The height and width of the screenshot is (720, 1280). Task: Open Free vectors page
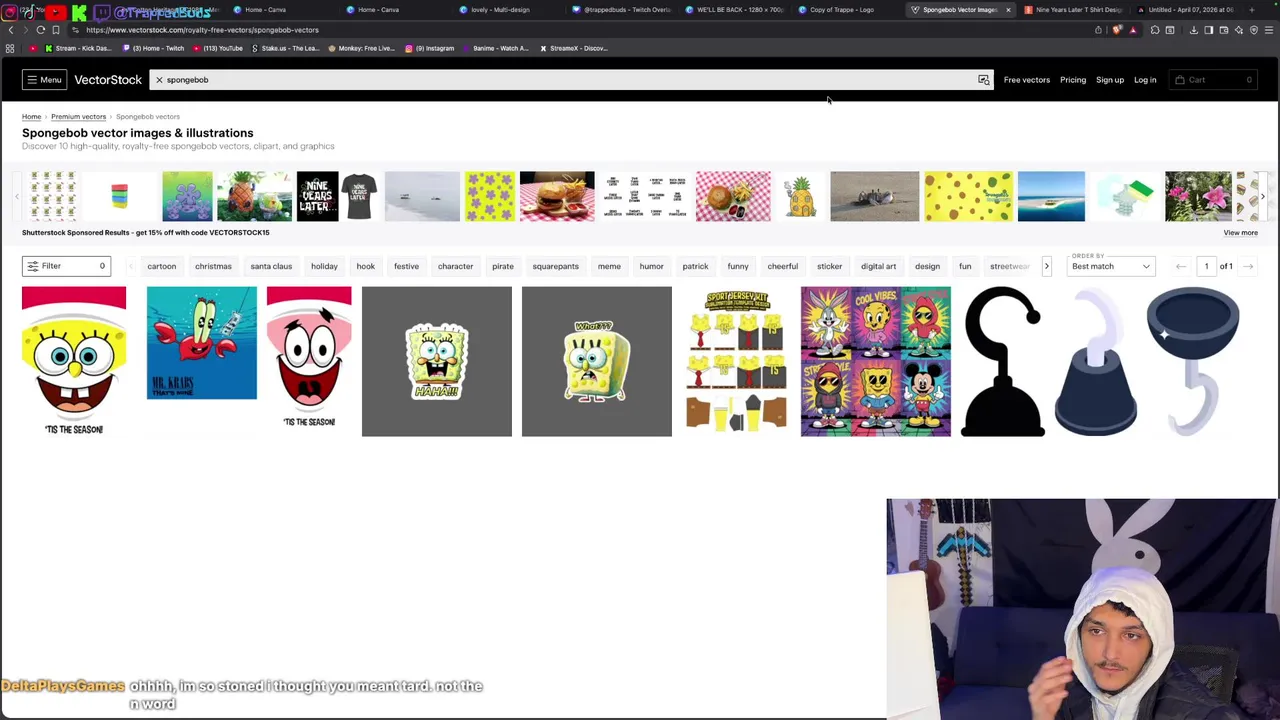pyautogui.click(x=1027, y=80)
